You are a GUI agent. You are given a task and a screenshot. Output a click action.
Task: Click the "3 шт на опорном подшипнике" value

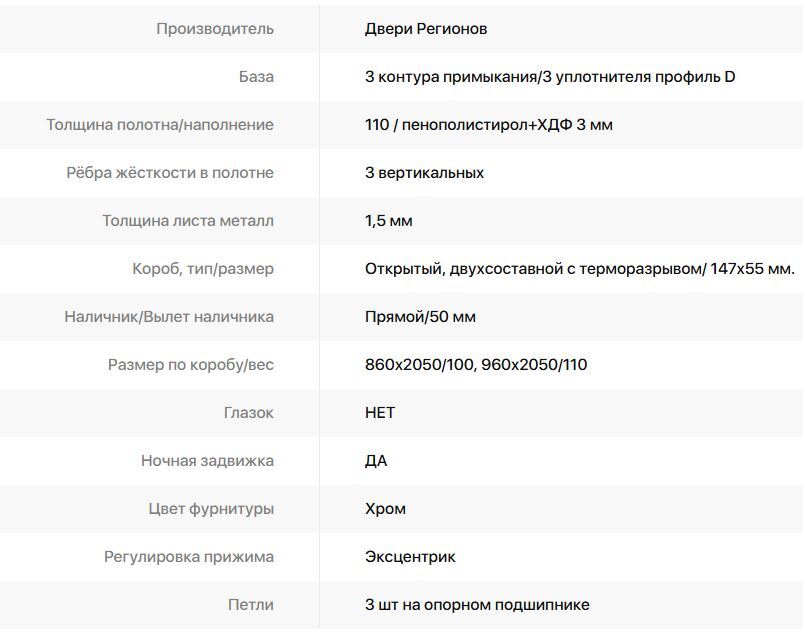tap(477, 605)
